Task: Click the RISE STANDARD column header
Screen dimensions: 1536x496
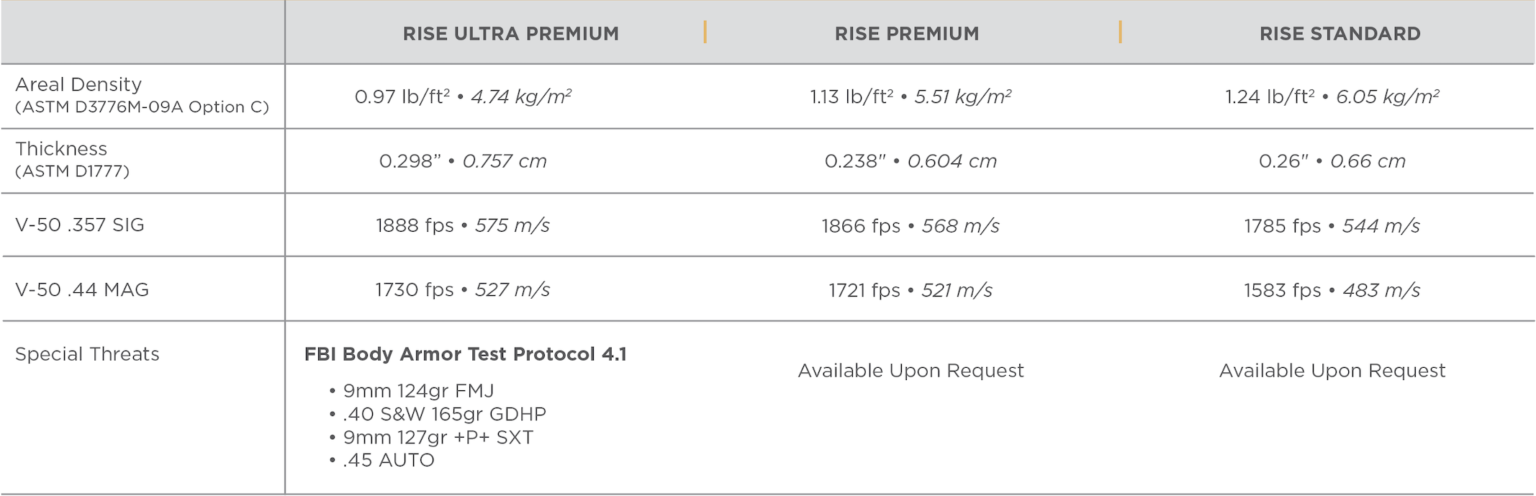Action: (1340, 34)
